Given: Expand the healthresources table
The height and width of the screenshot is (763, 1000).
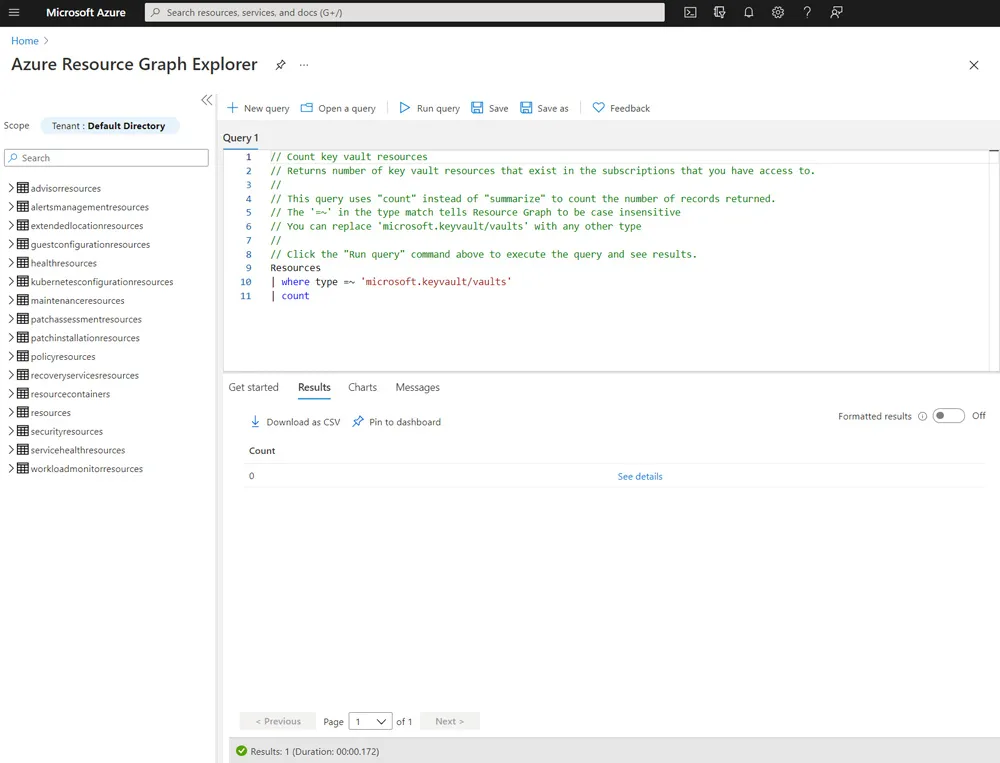Looking at the screenshot, I should [x=11, y=263].
